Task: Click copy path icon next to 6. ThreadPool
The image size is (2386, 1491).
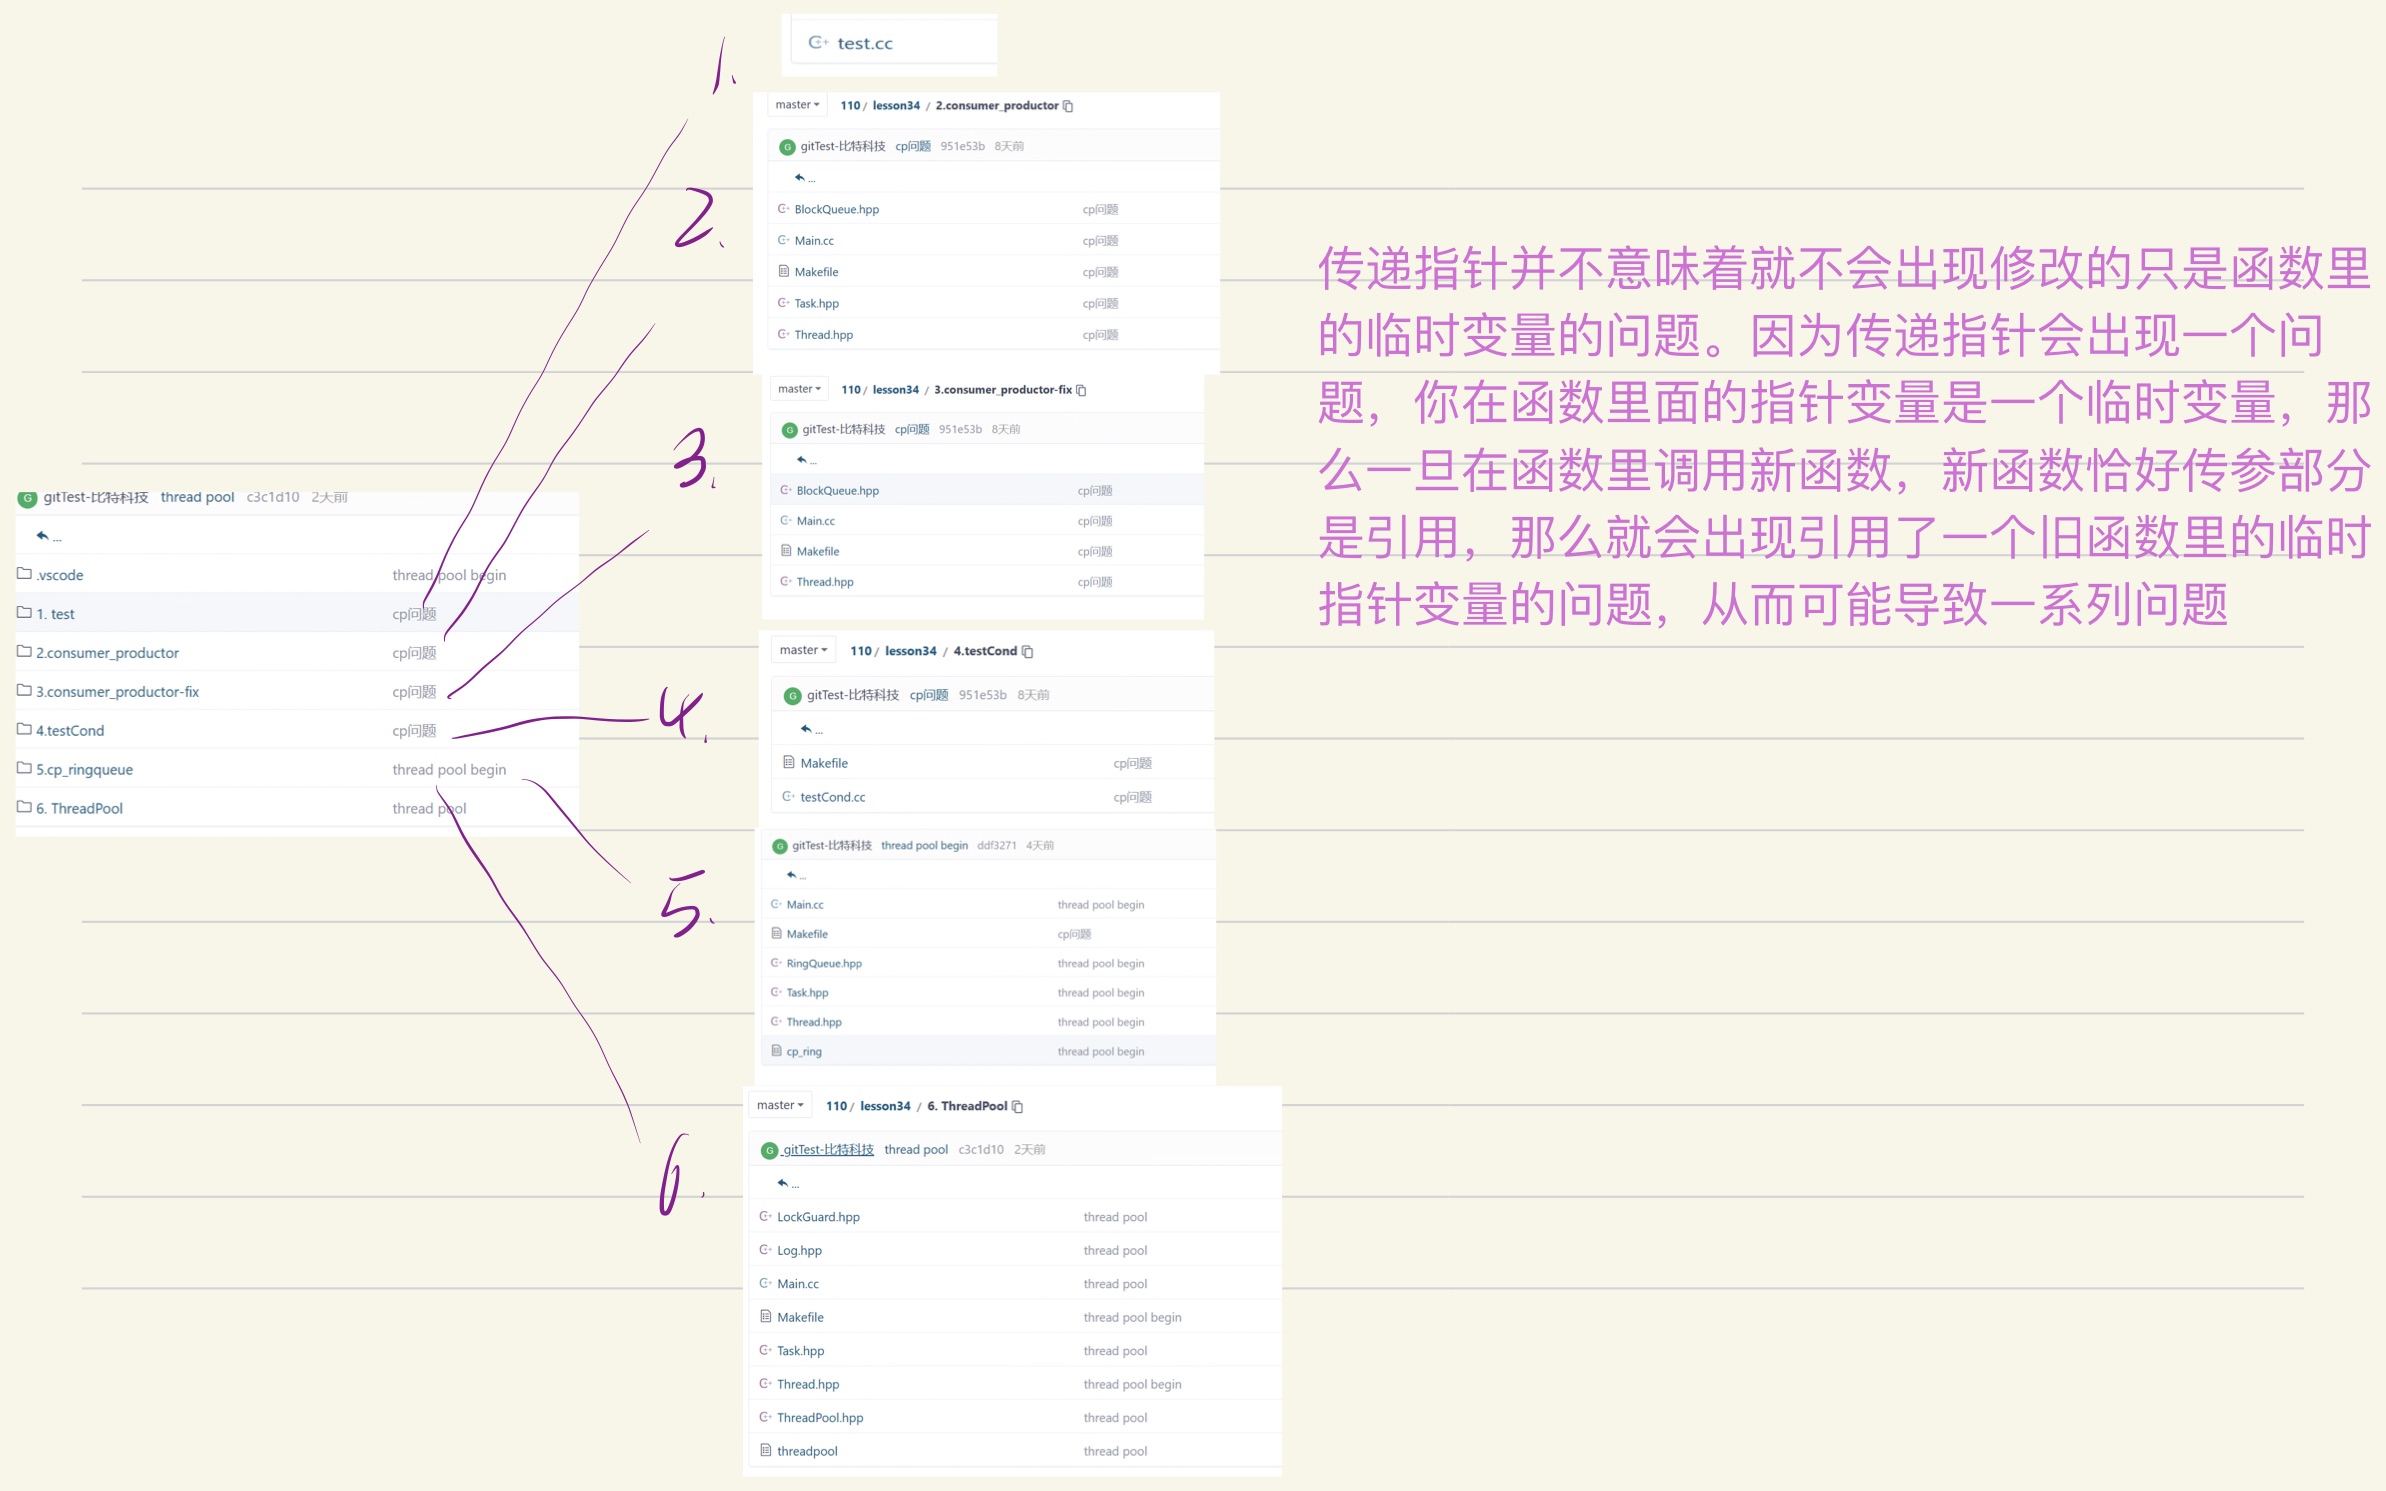Action: pyautogui.click(x=1017, y=1107)
